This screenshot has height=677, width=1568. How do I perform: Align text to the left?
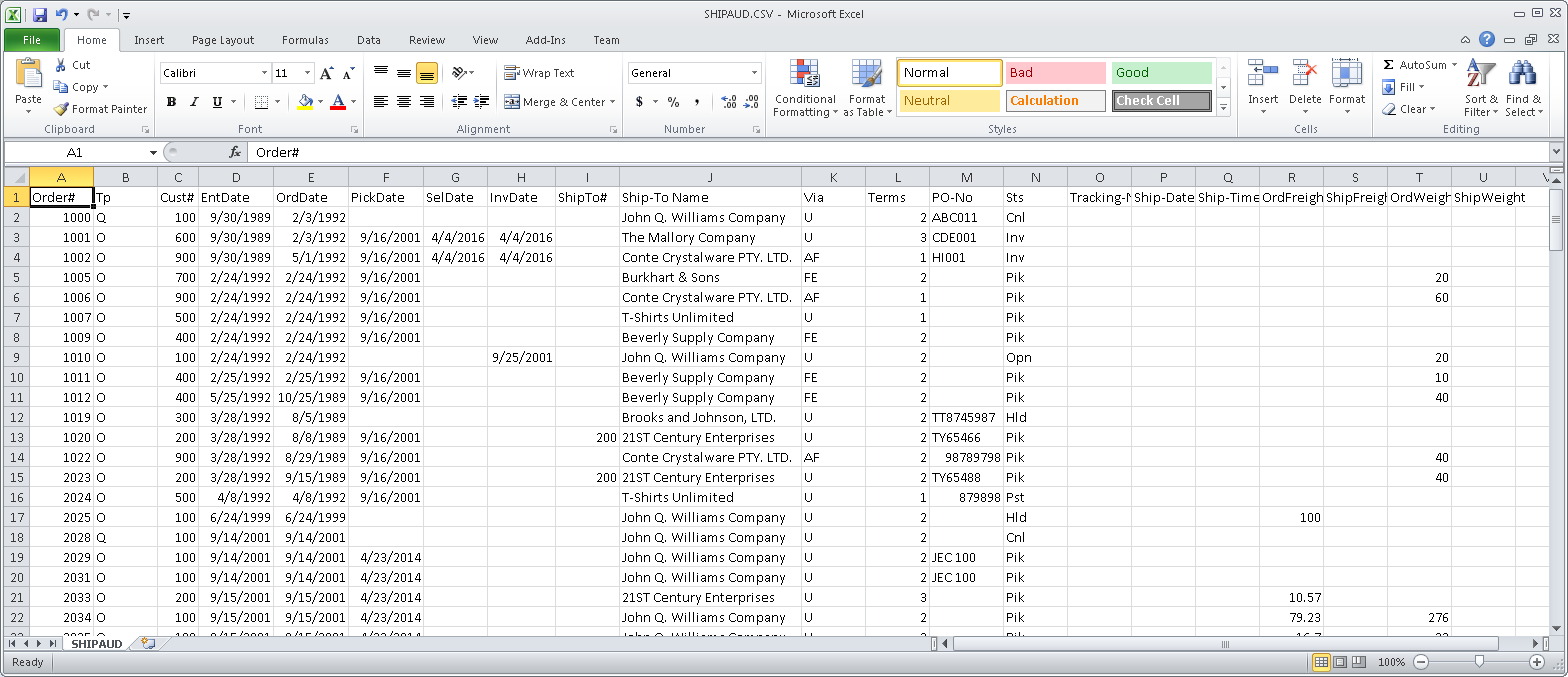click(381, 102)
